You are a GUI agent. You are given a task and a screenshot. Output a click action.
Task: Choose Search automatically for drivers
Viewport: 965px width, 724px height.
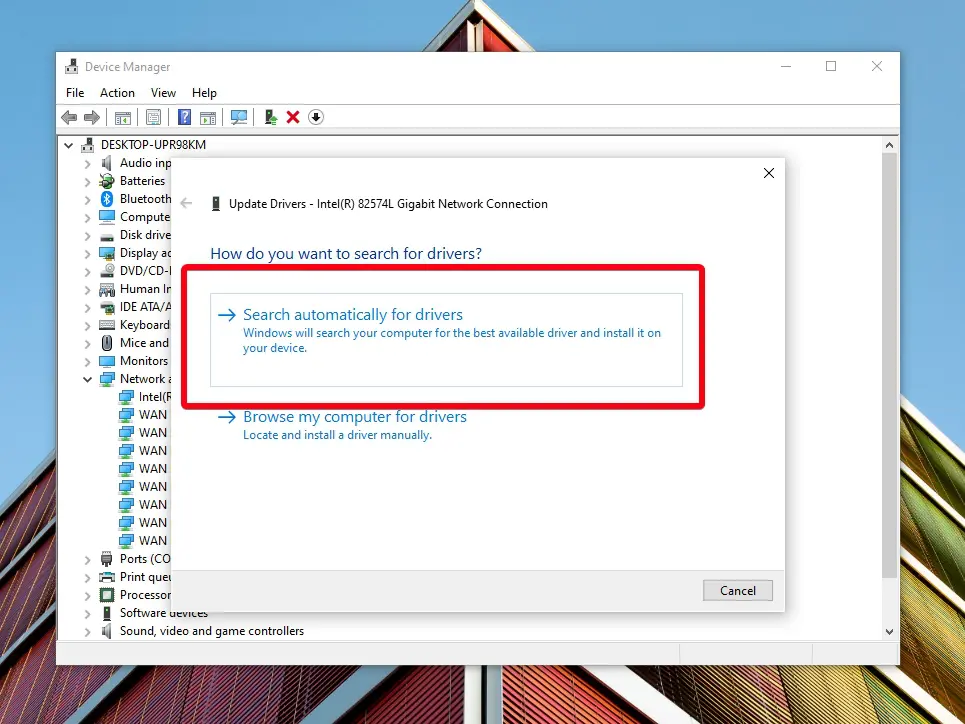point(446,340)
